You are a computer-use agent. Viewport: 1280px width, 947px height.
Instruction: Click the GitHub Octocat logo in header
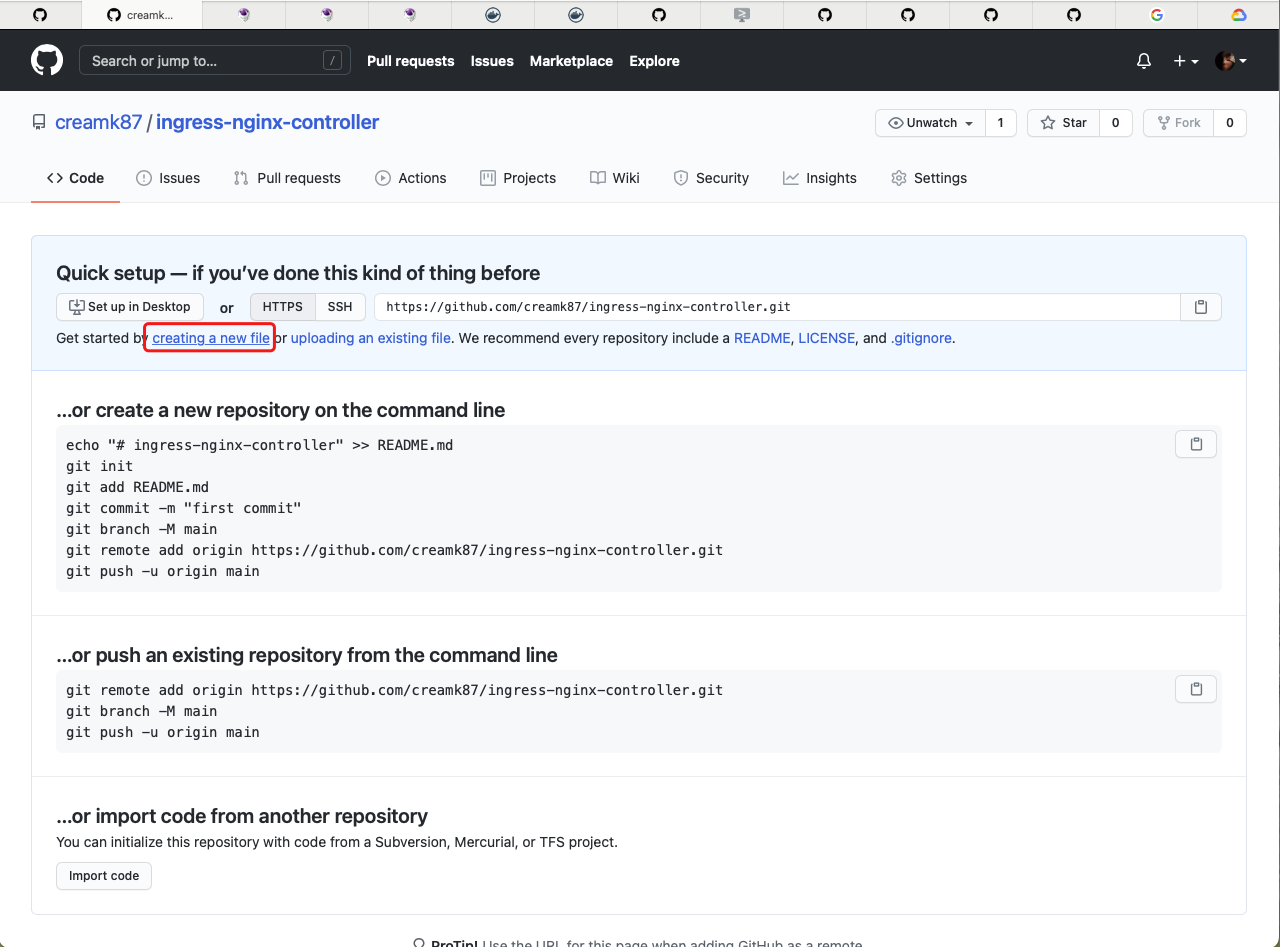pyautogui.click(x=47, y=61)
